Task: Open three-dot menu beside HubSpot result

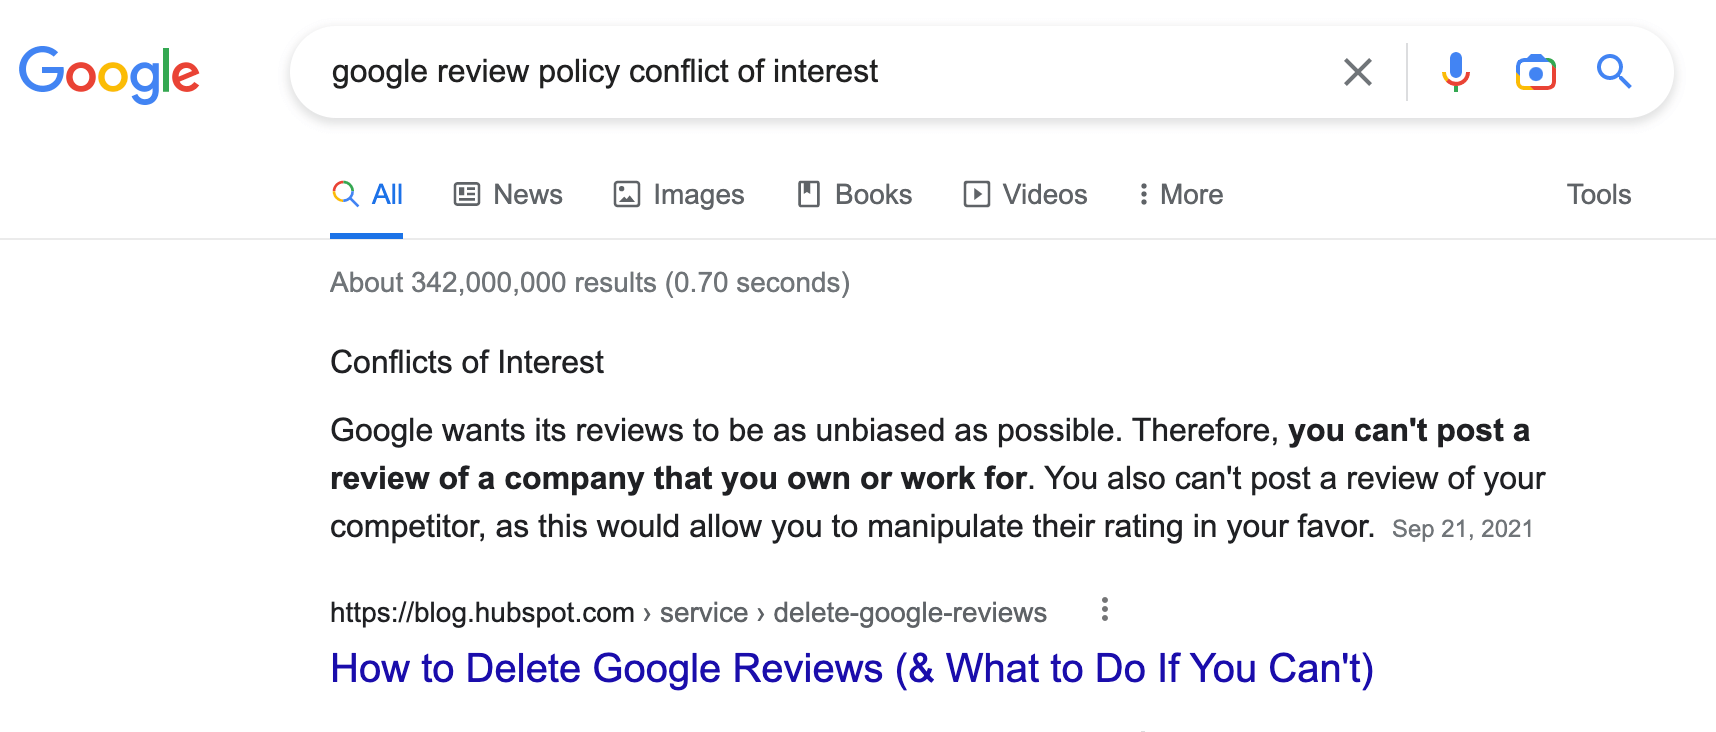Action: coord(1104,610)
